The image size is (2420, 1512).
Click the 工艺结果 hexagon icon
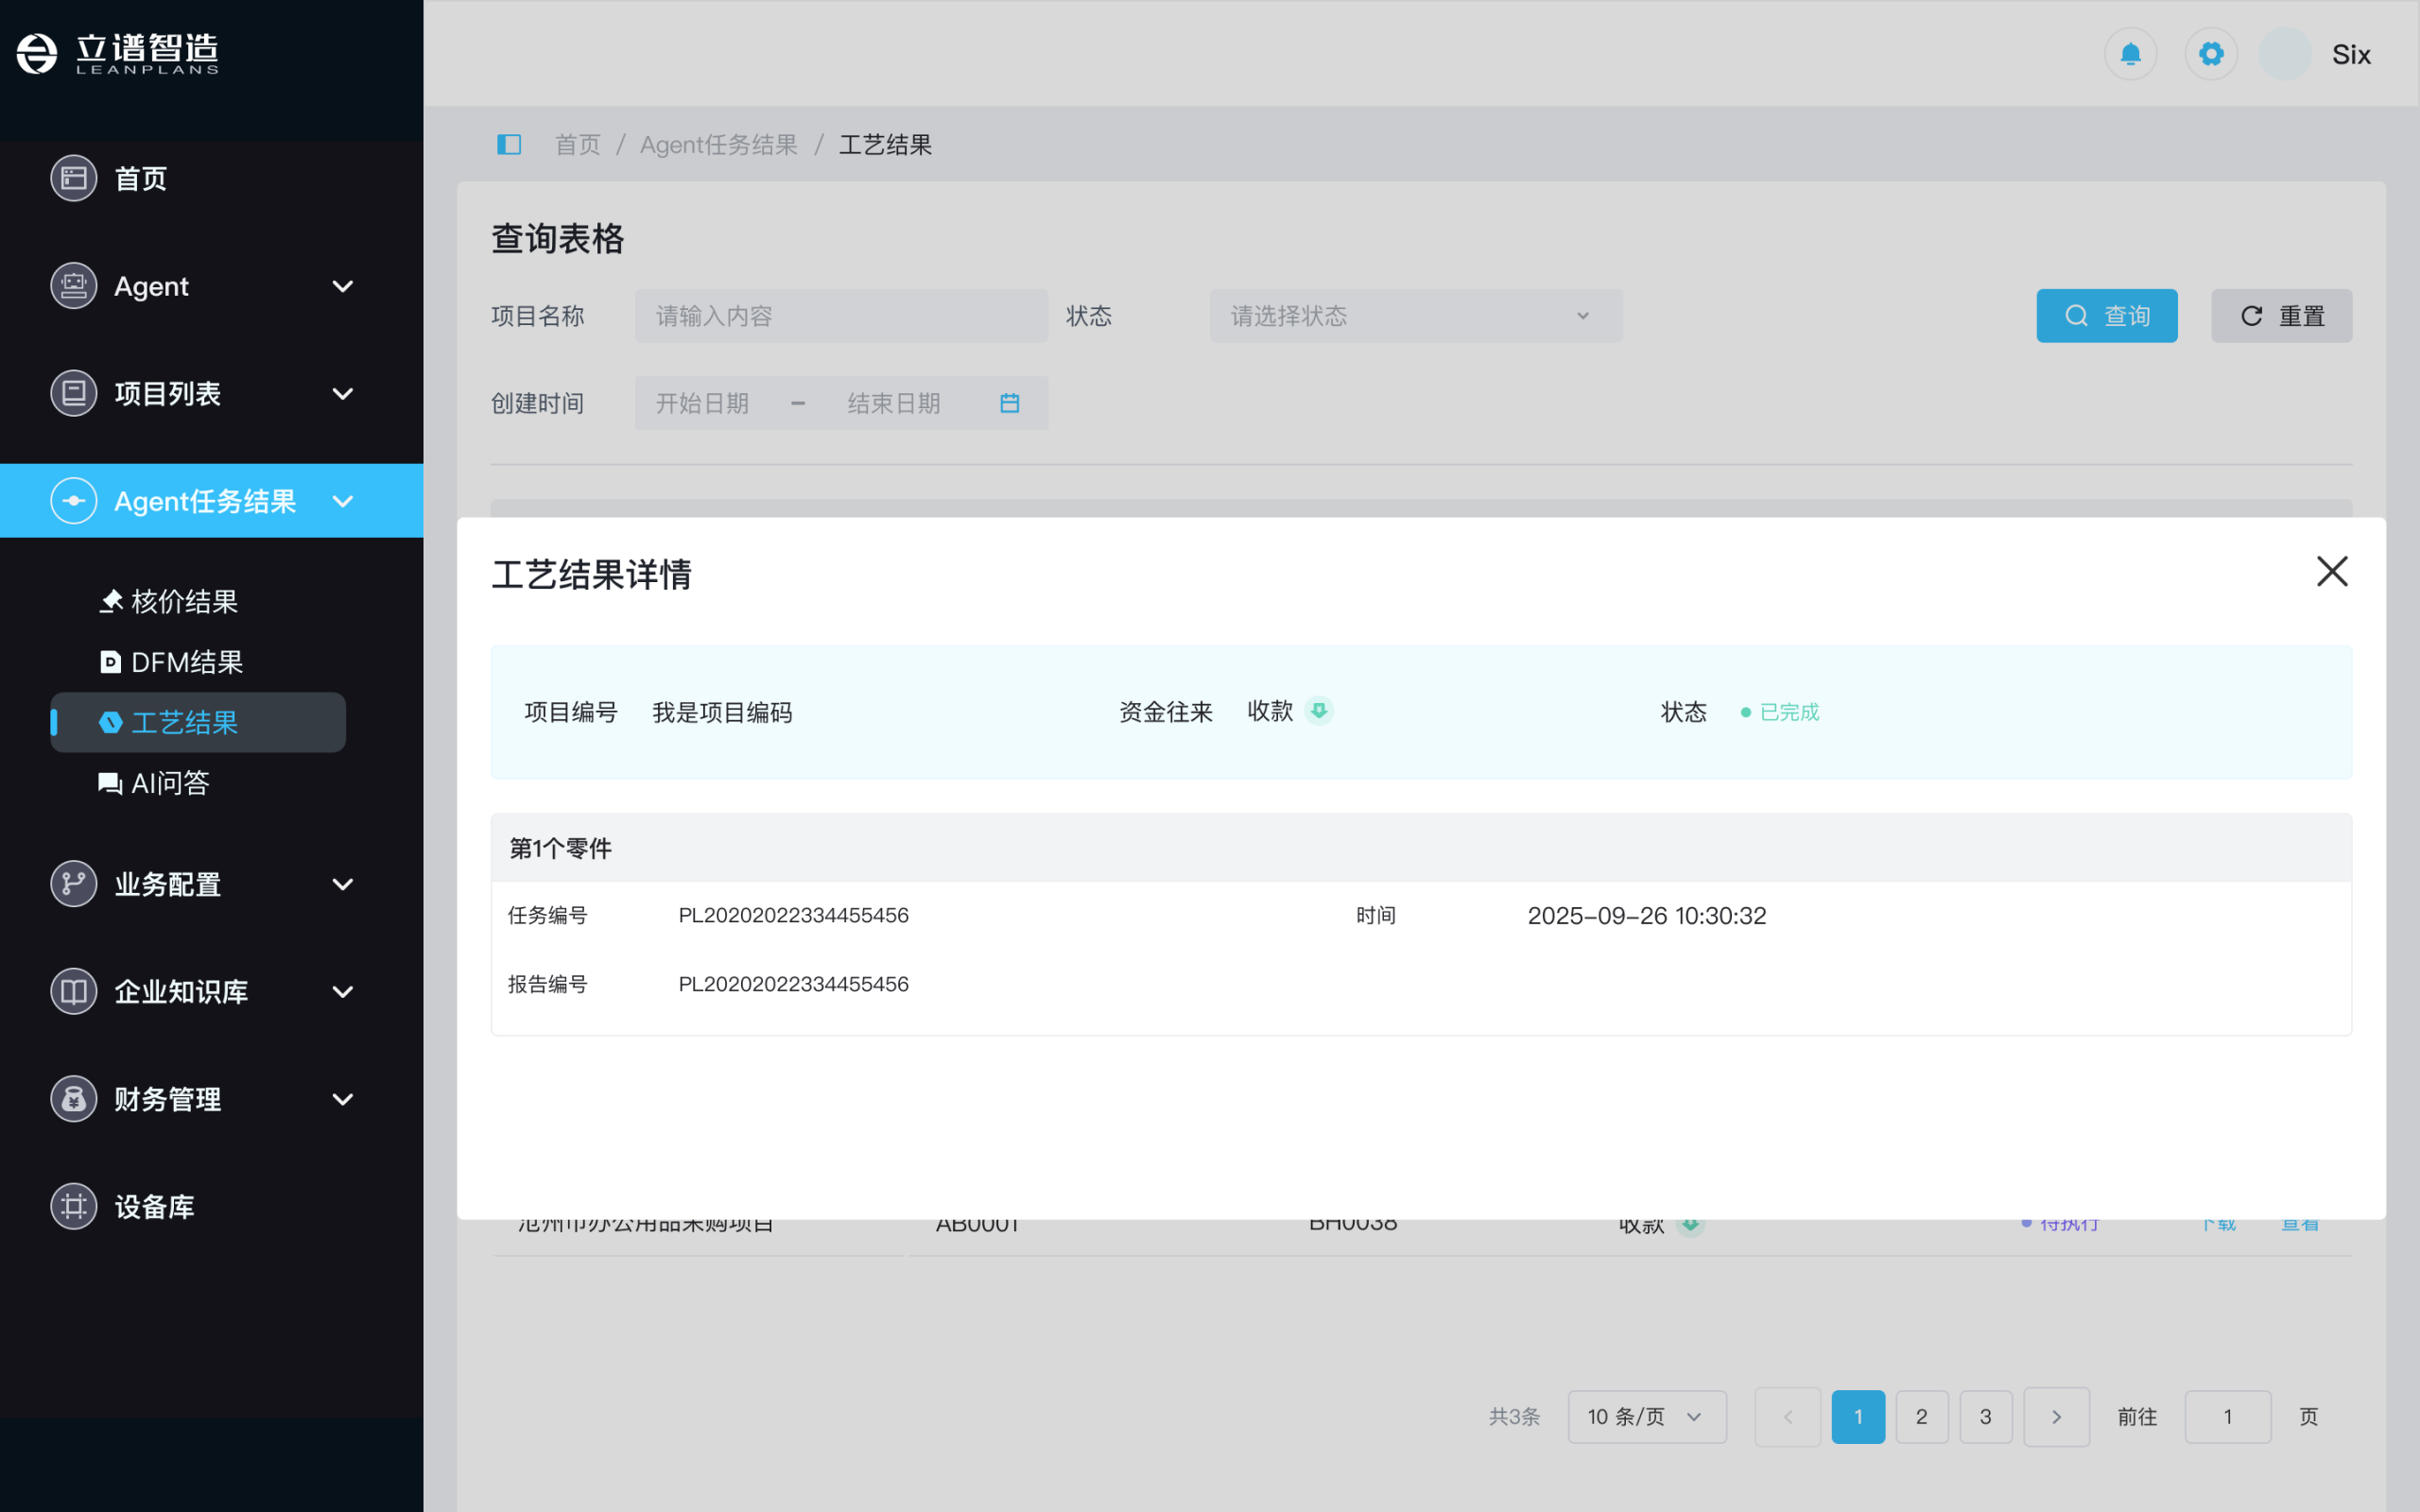[x=110, y=722]
